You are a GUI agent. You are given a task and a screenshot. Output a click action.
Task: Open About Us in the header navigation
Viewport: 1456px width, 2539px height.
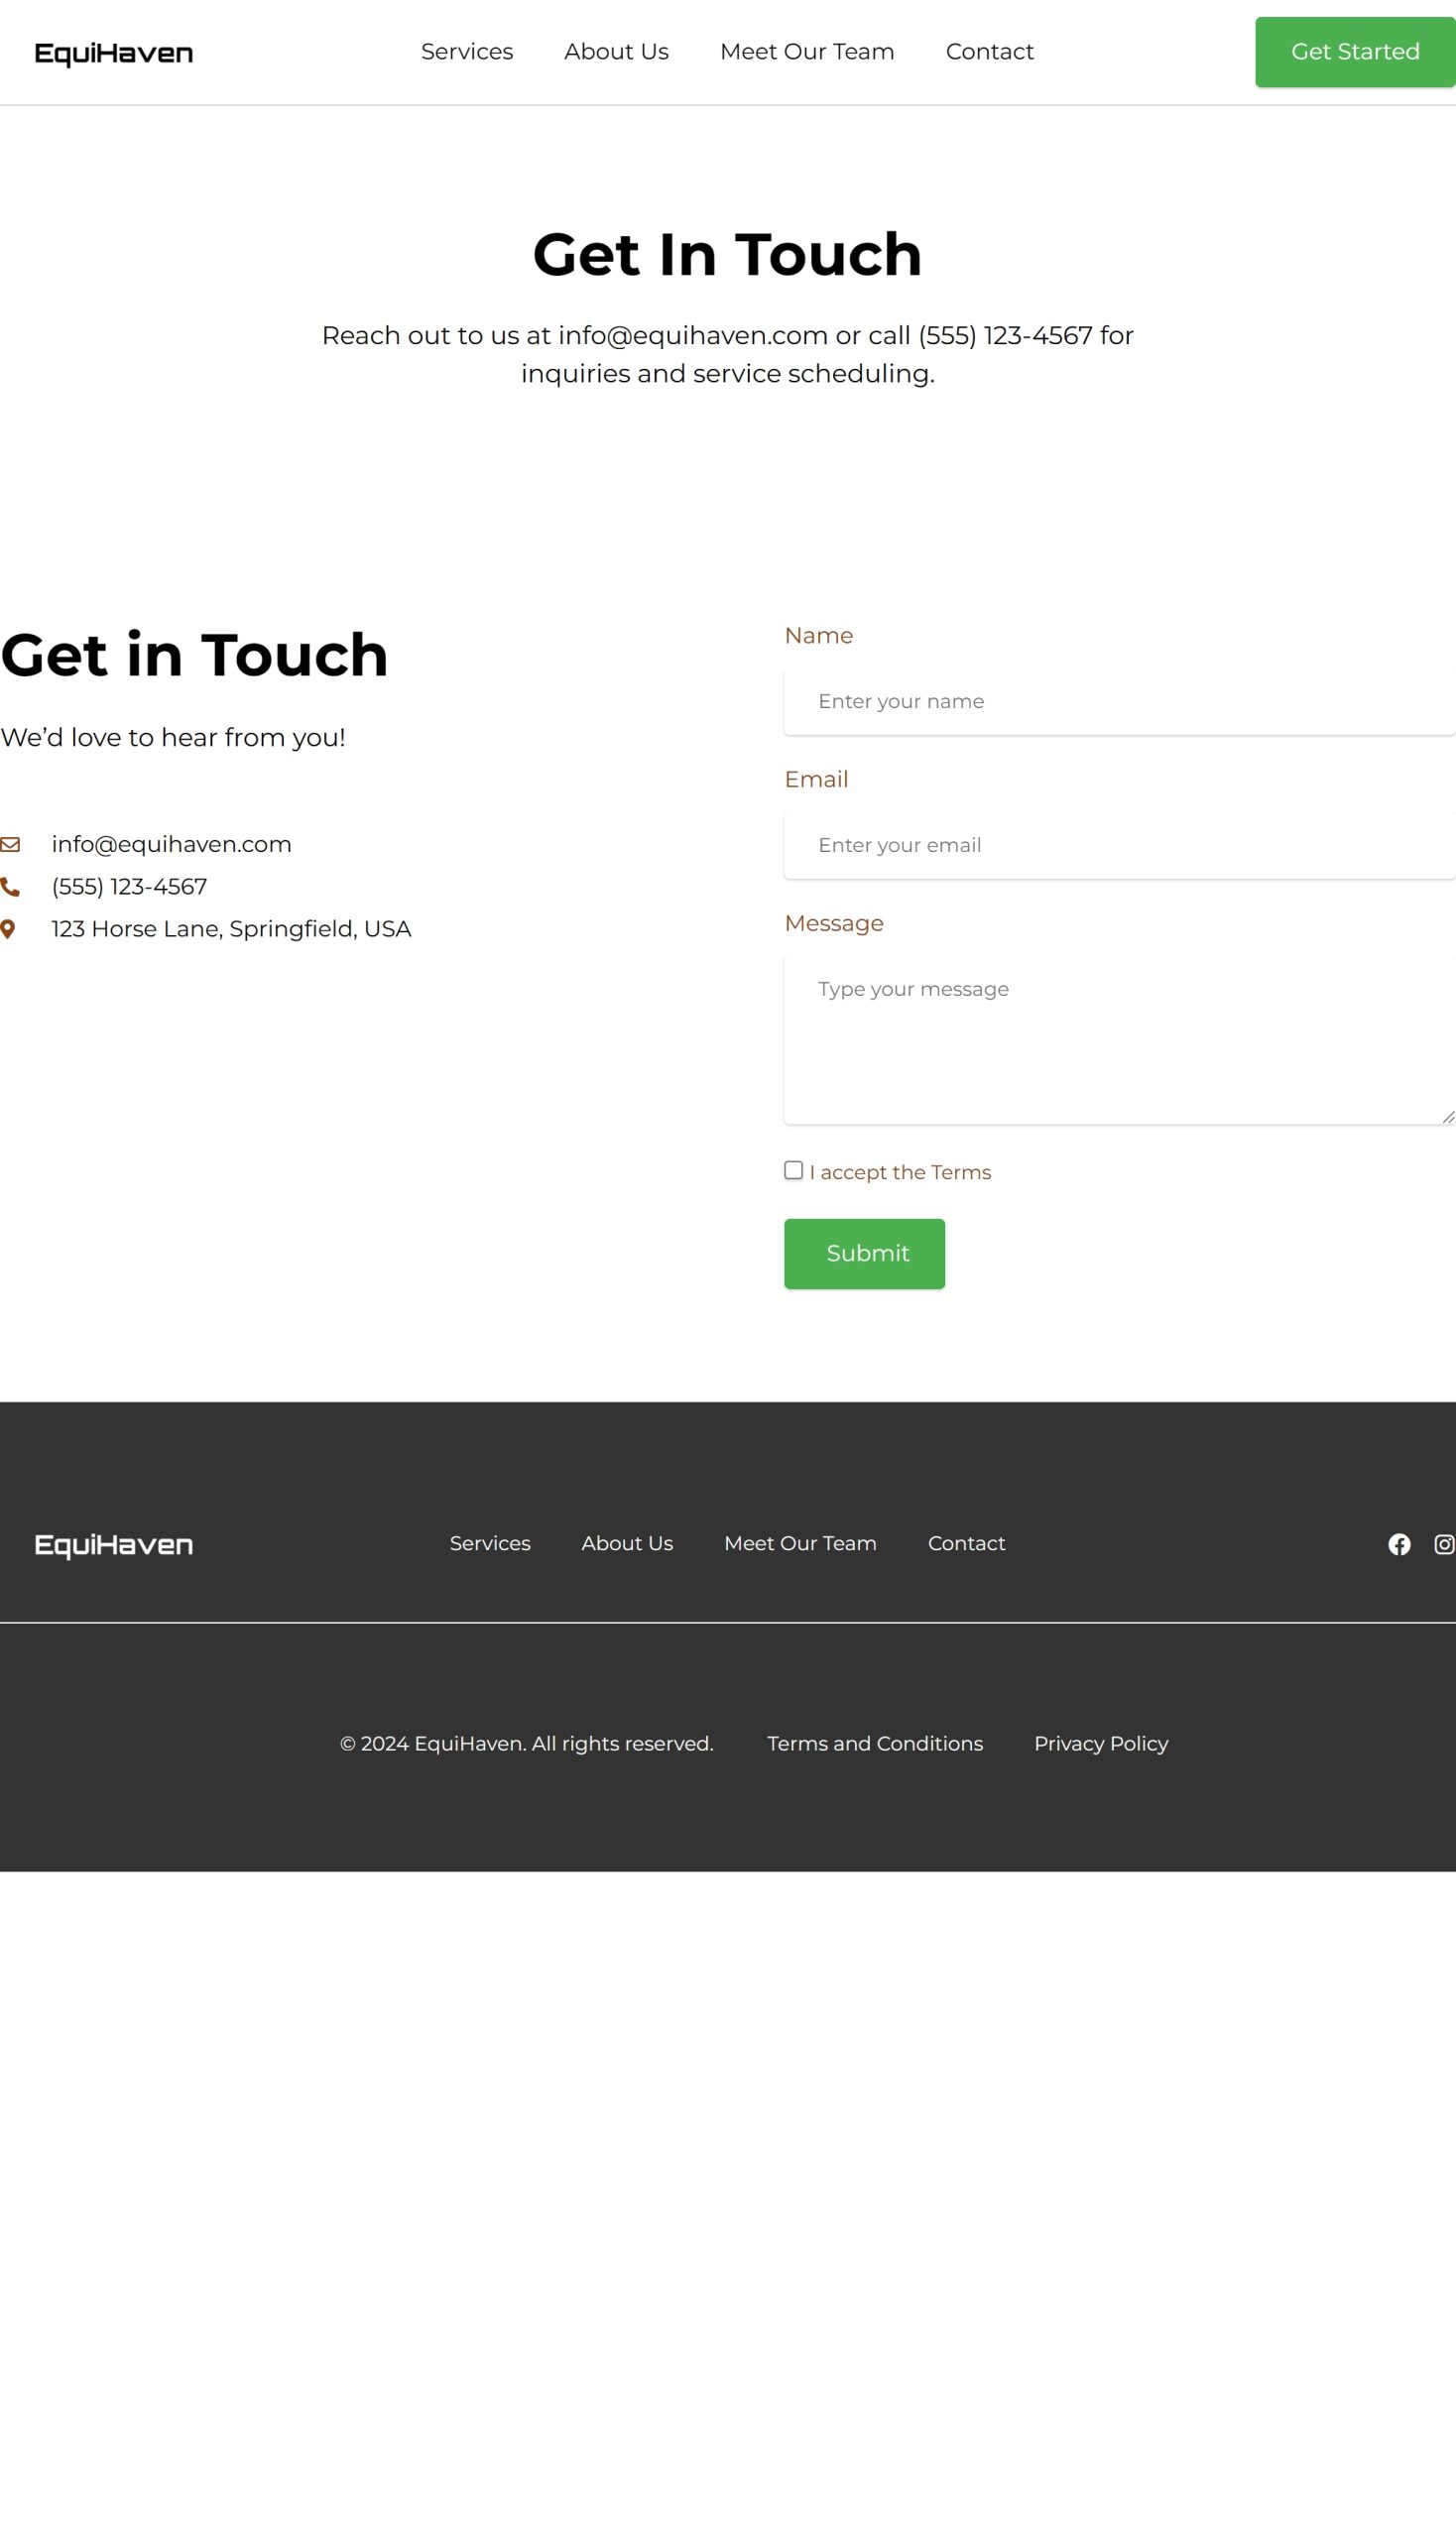coord(616,52)
